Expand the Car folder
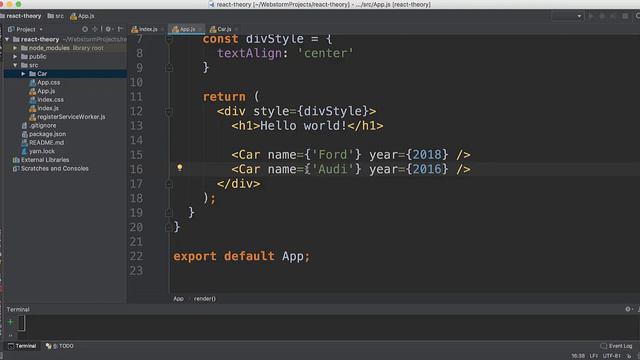 click(23, 74)
